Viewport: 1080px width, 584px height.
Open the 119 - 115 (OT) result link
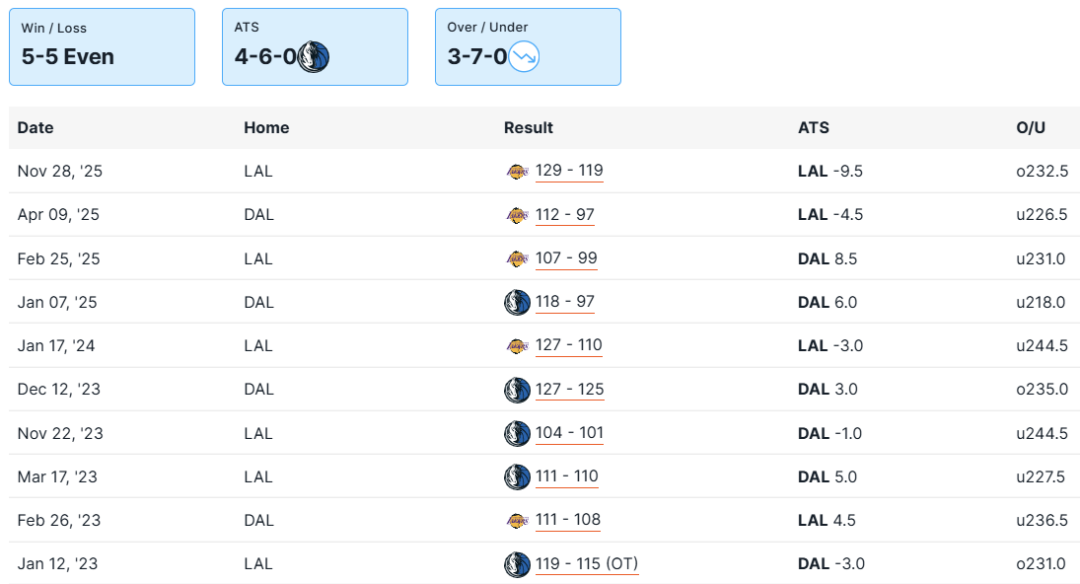tap(586, 564)
